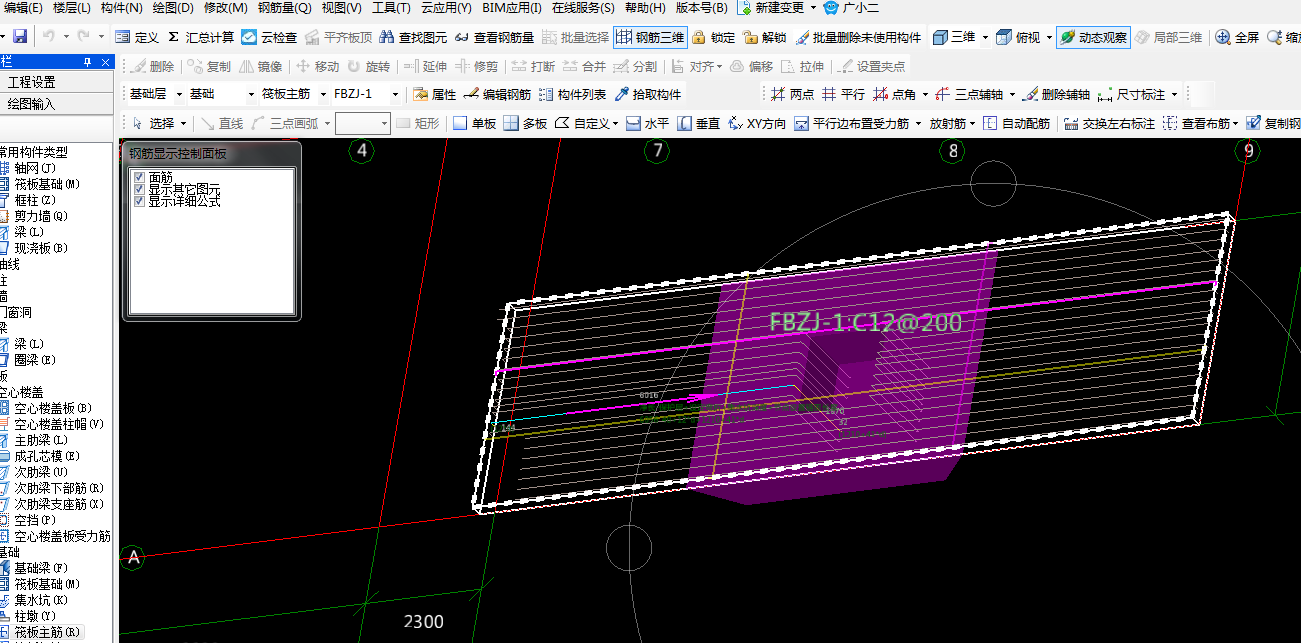Toggle the 面筋 checkbox
The width and height of the screenshot is (1301, 643).
[x=140, y=177]
